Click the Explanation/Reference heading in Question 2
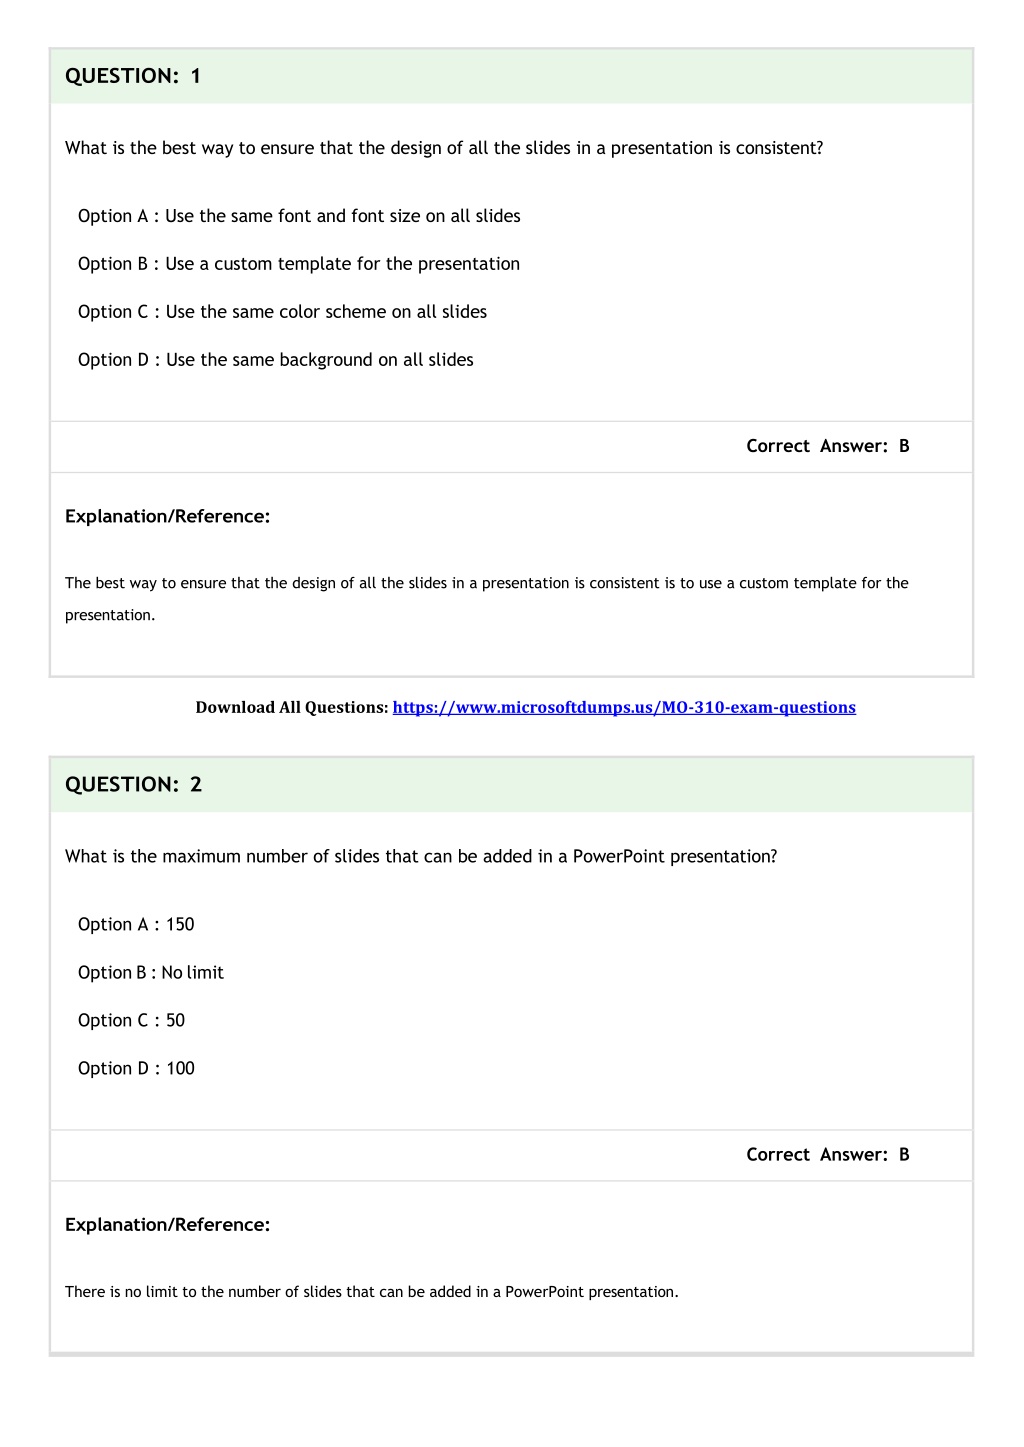This screenshot has width=1024, height=1447. (x=168, y=1225)
